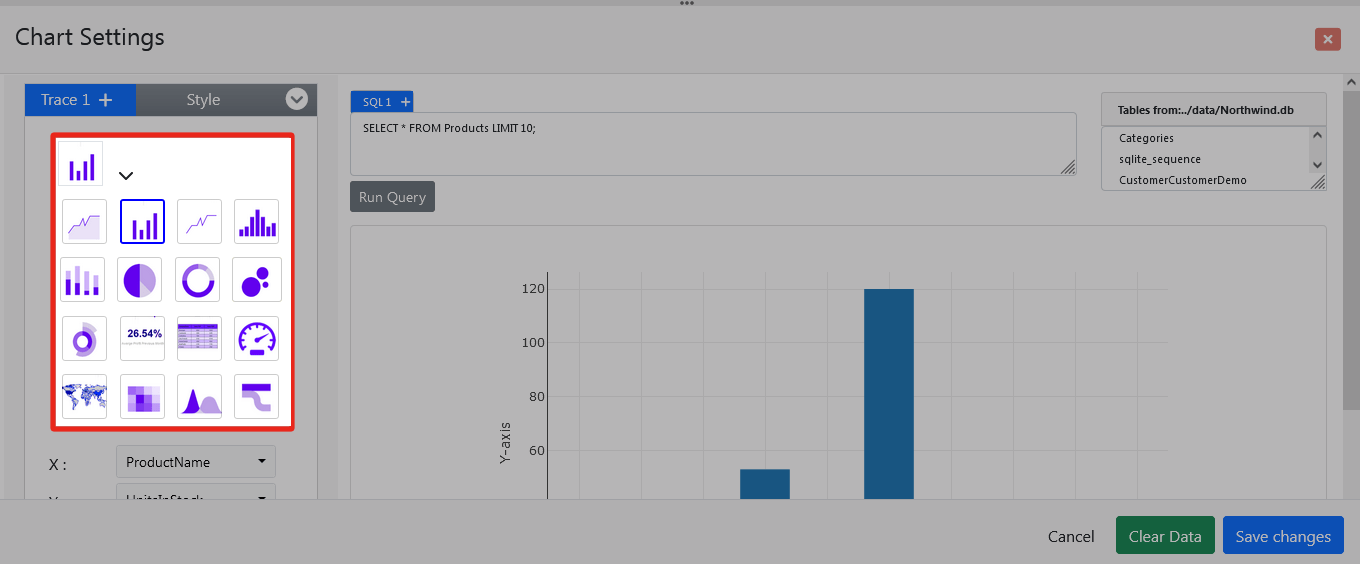Select the donut chart icon
This screenshot has width=1360, height=564.
tap(197, 280)
